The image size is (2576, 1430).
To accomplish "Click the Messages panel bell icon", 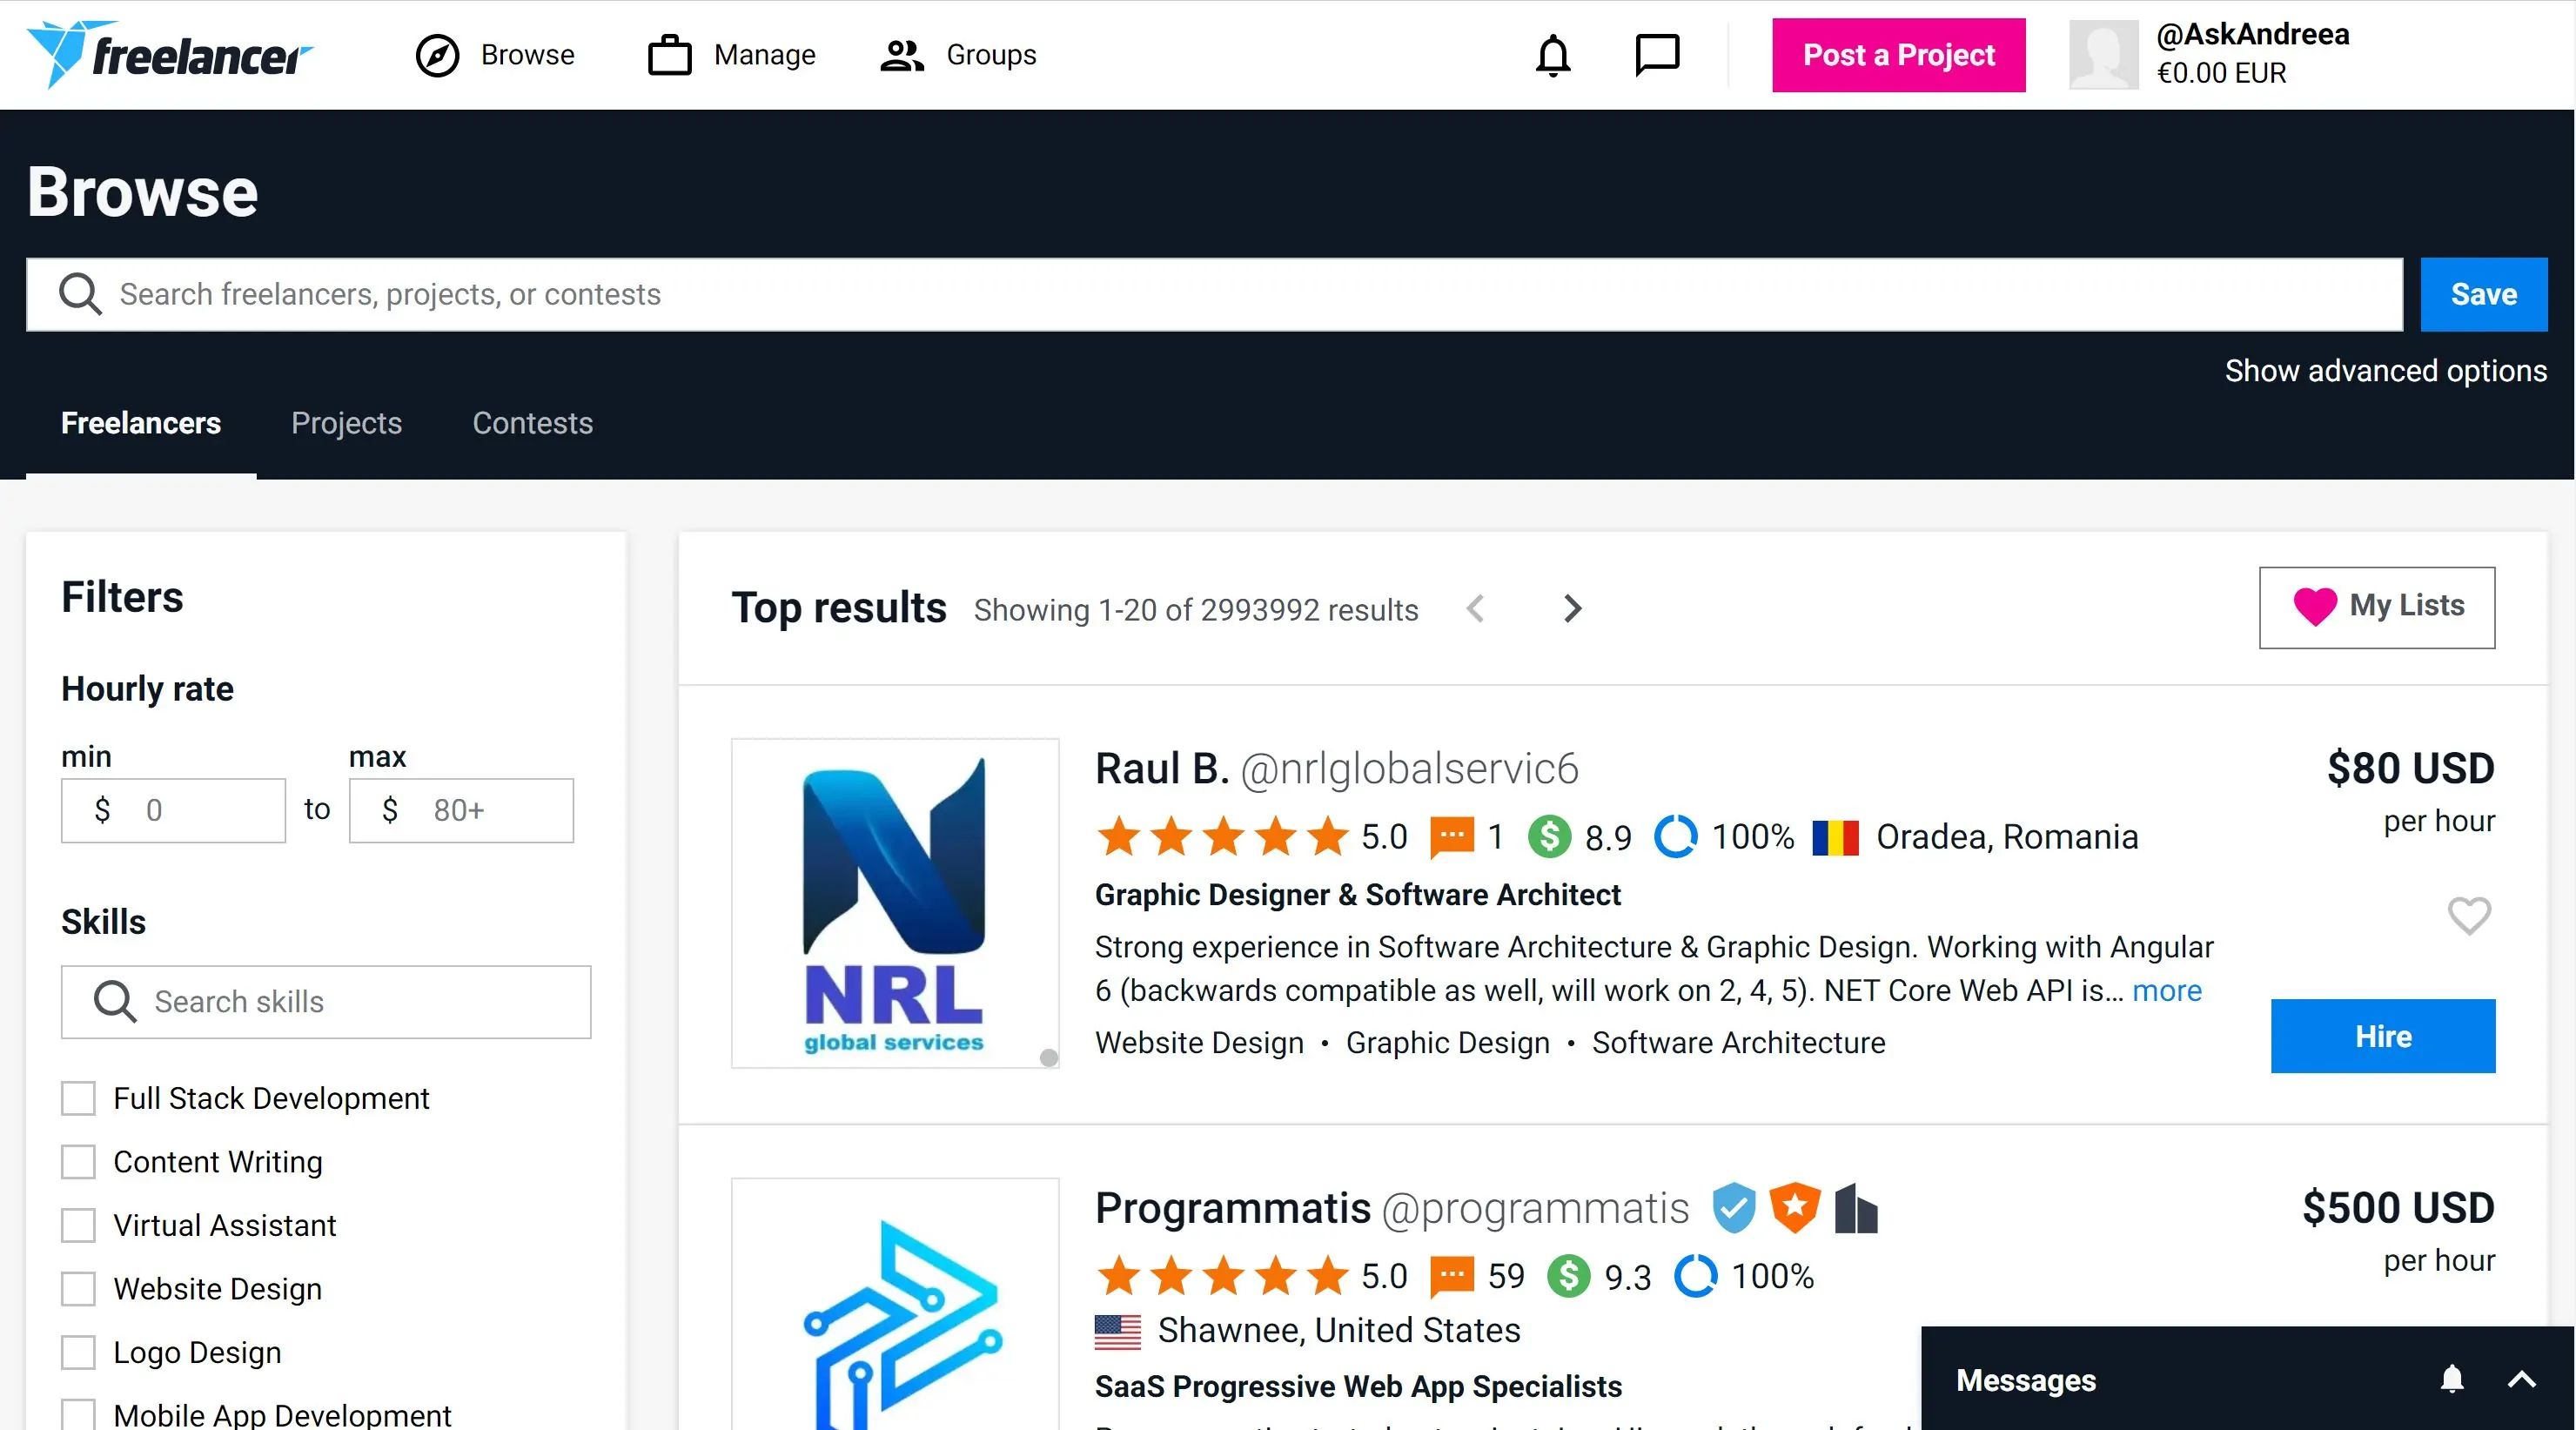I will point(2451,1379).
